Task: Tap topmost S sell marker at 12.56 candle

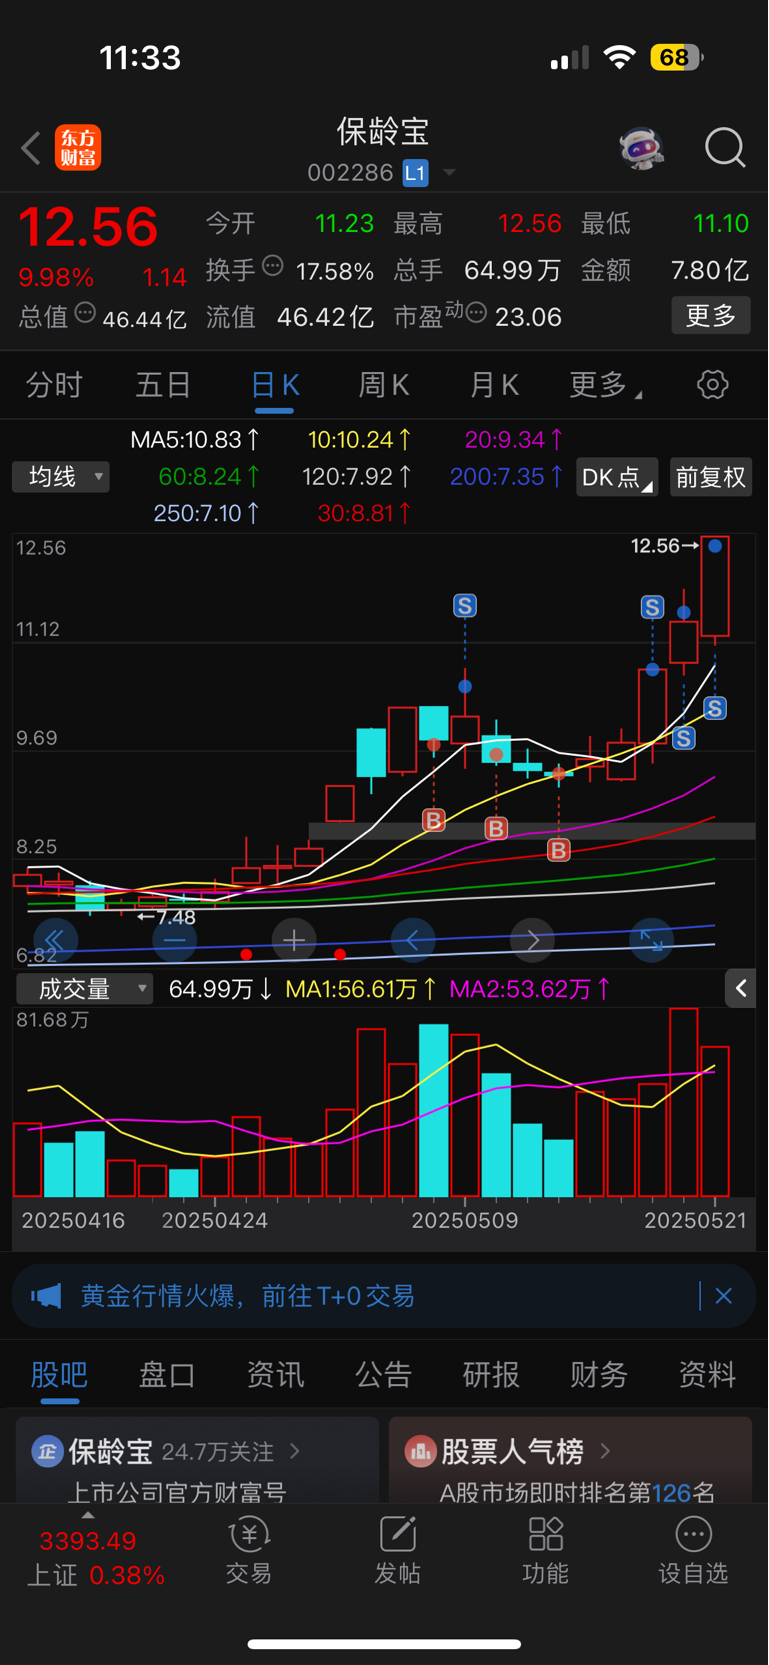Action: point(714,709)
